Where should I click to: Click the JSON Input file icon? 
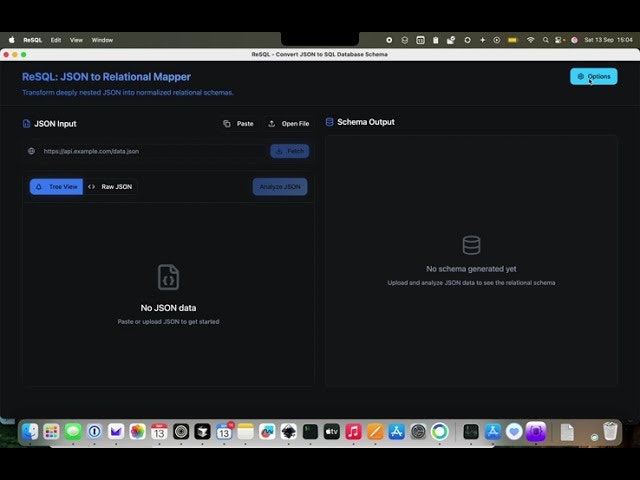point(27,124)
